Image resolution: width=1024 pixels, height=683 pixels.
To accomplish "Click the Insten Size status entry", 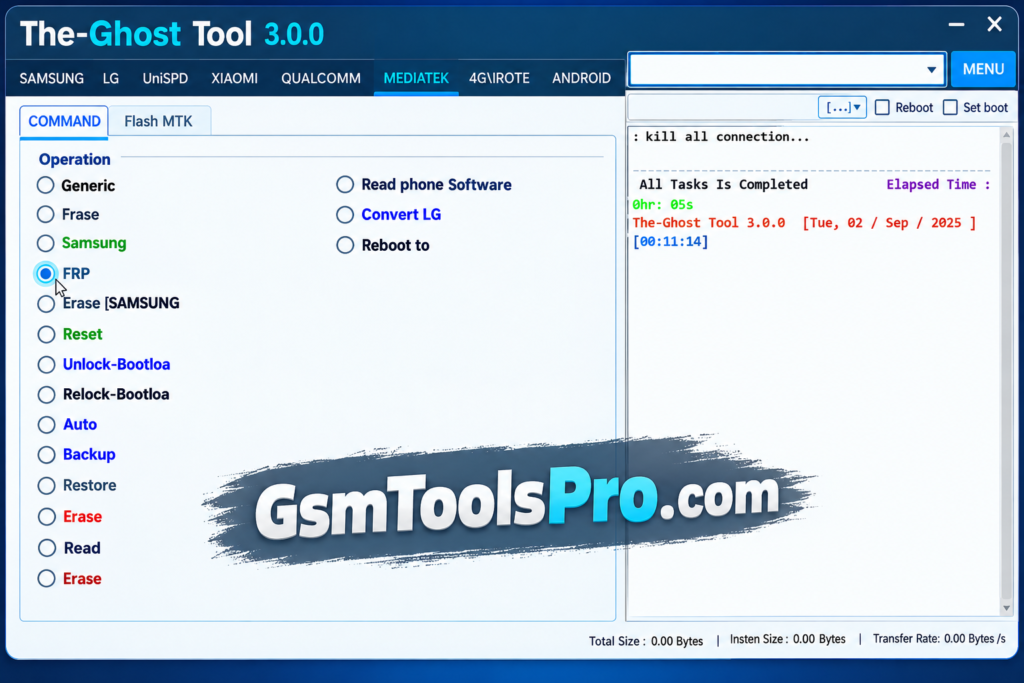I will click(788, 639).
